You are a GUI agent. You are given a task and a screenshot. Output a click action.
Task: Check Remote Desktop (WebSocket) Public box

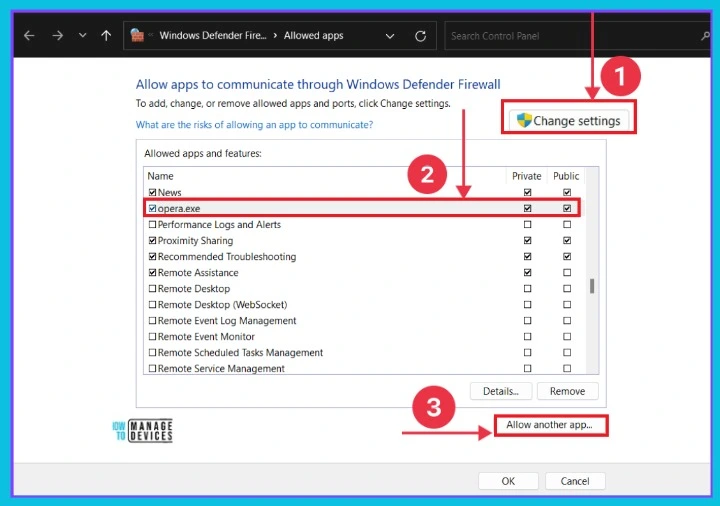click(x=567, y=304)
